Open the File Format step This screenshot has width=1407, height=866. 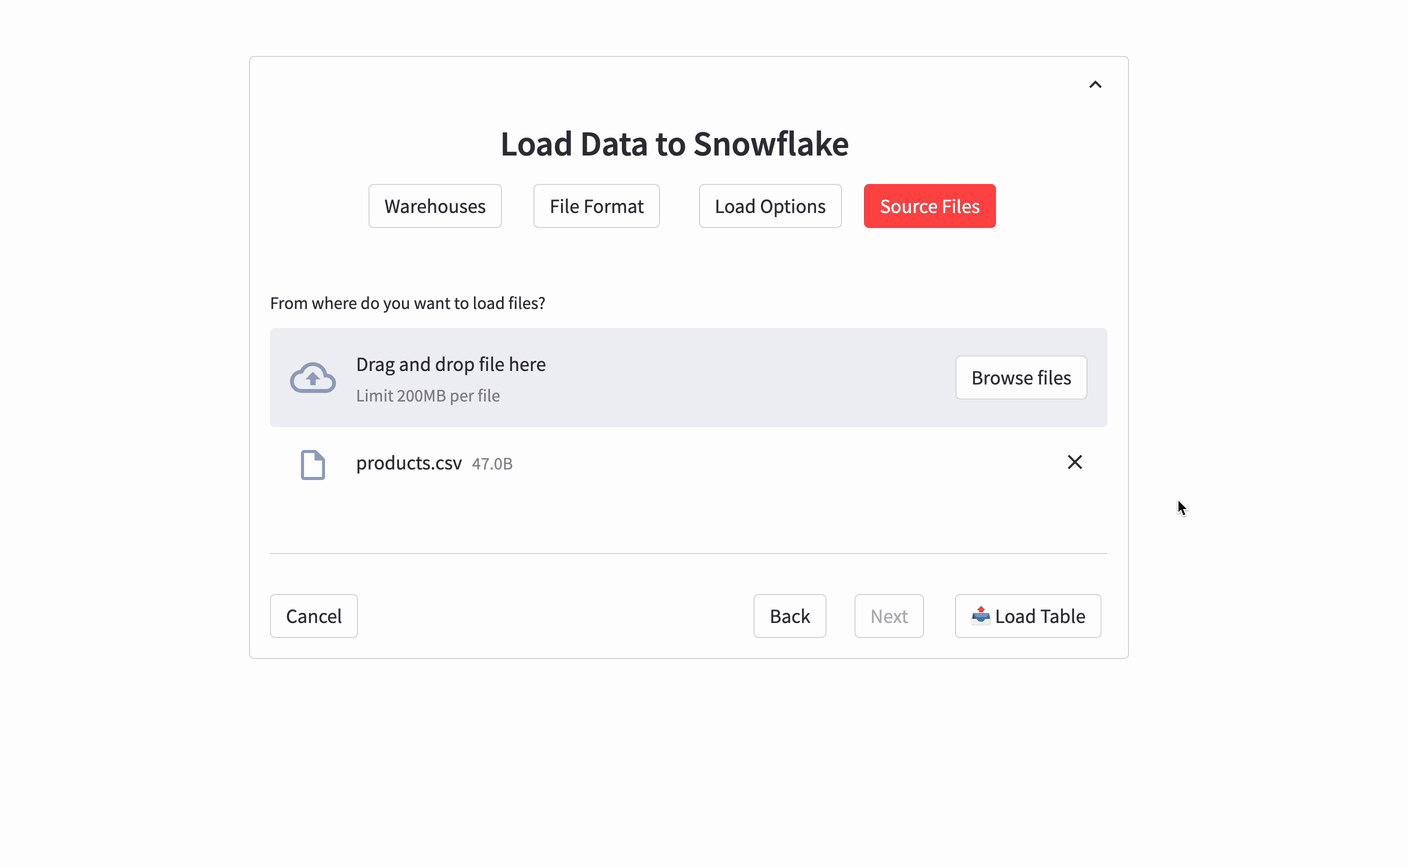click(596, 206)
